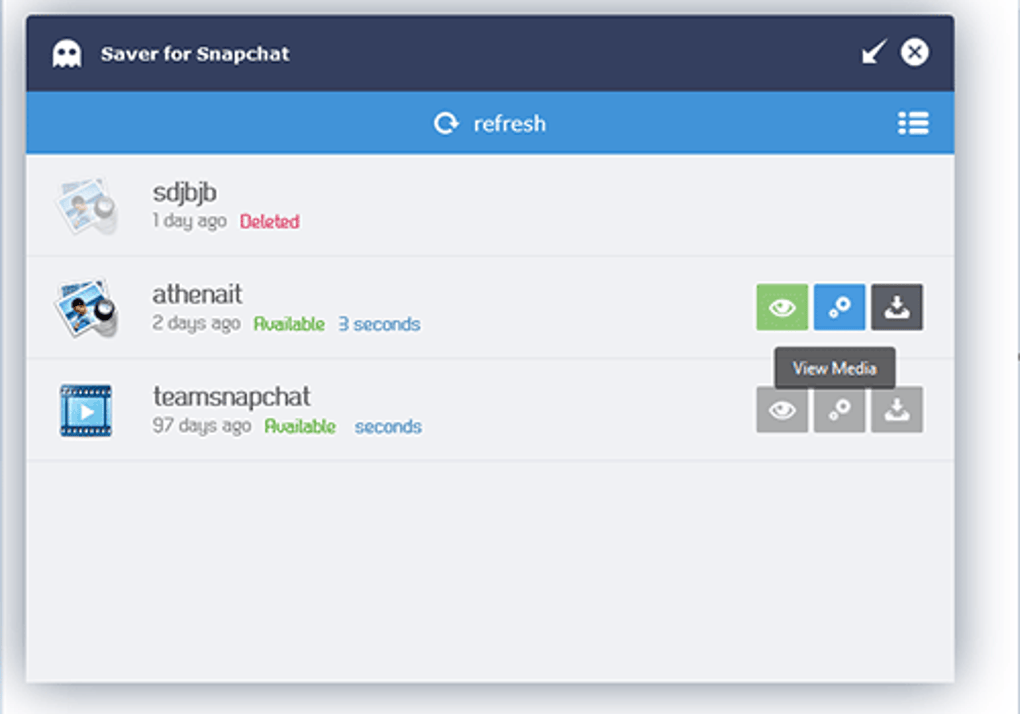Click the Snapchat ghost logo icon
This screenshot has height=714, width=1020.
coord(67,54)
